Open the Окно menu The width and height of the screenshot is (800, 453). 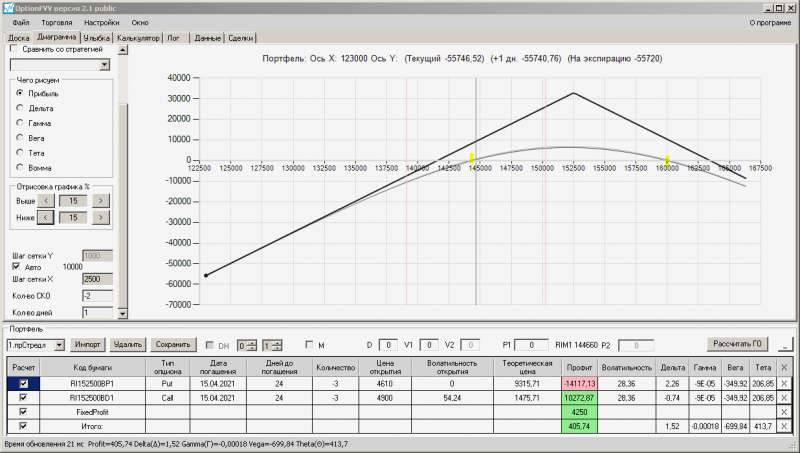point(140,22)
